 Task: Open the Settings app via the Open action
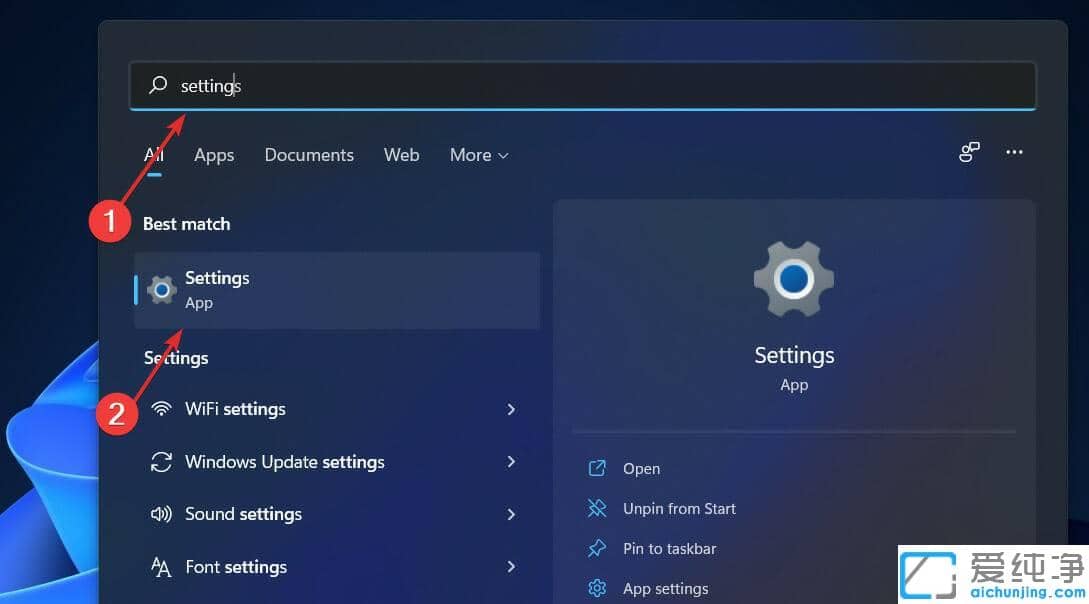tap(641, 468)
